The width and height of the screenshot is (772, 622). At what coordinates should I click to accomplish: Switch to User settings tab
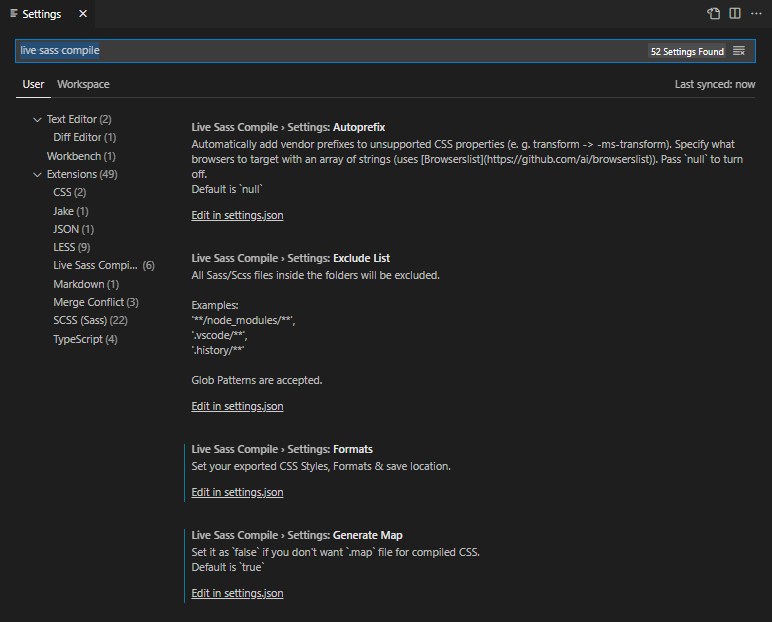coord(33,84)
